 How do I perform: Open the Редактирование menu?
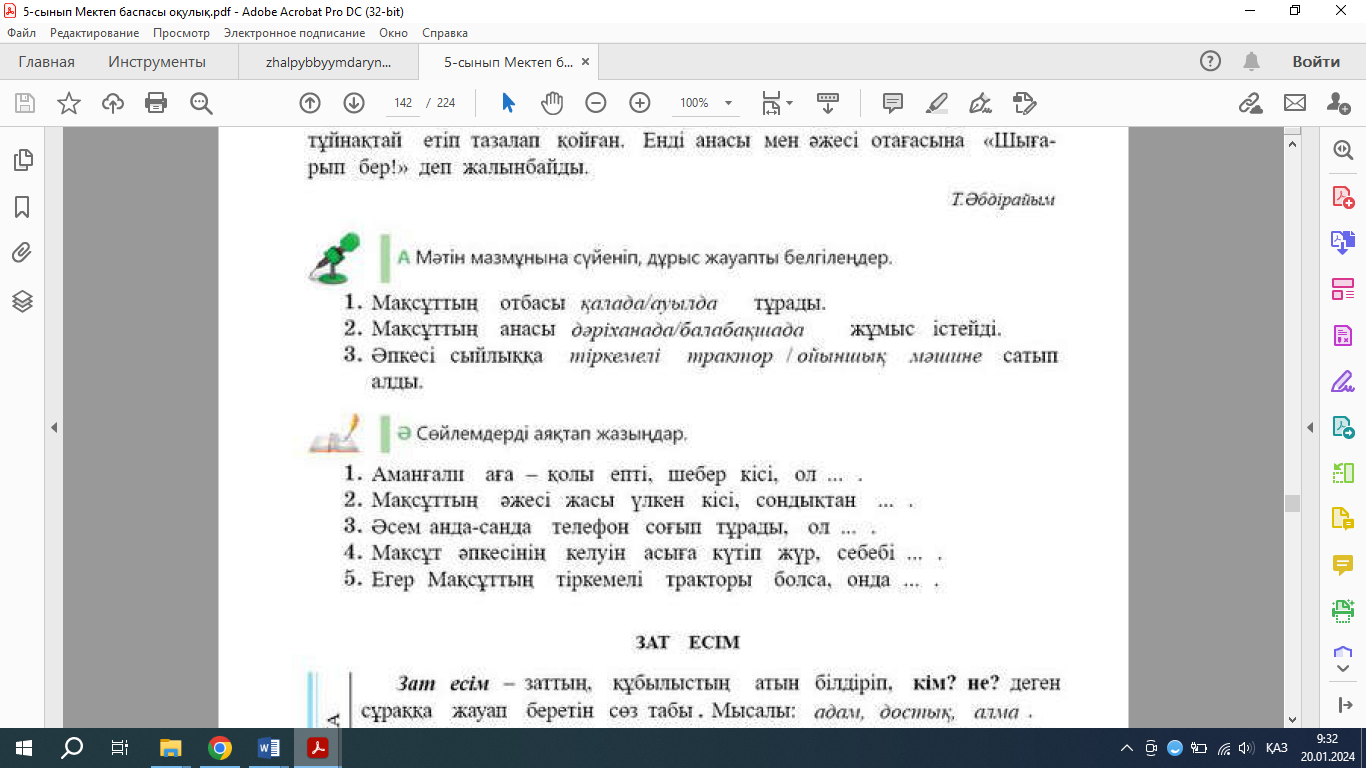95,33
